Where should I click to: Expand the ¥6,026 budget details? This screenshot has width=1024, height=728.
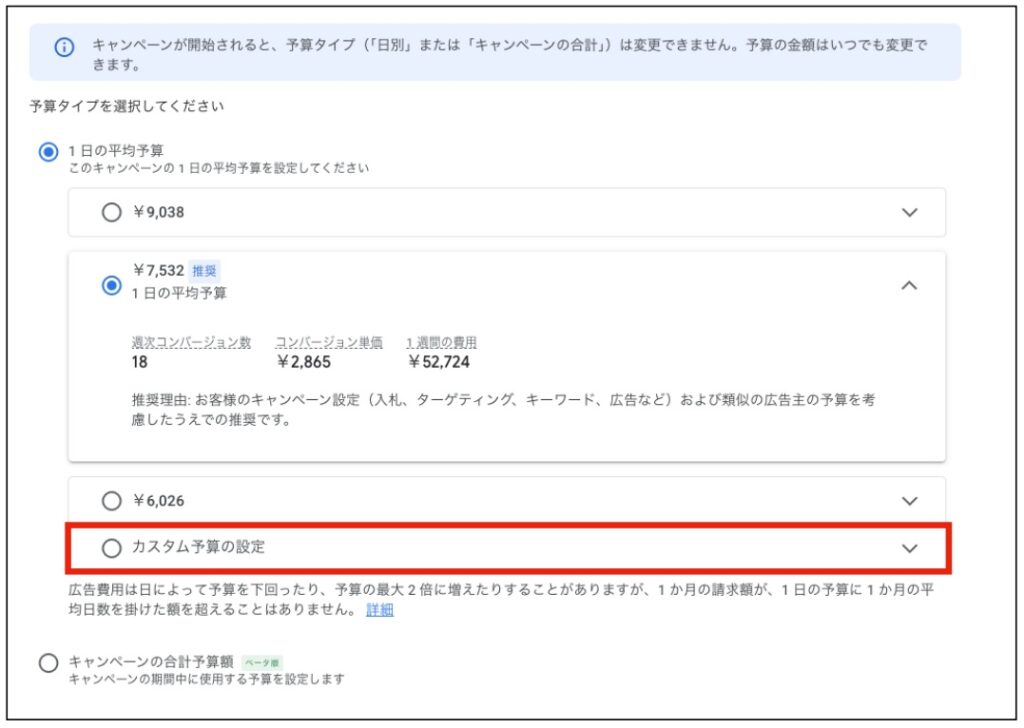point(909,500)
